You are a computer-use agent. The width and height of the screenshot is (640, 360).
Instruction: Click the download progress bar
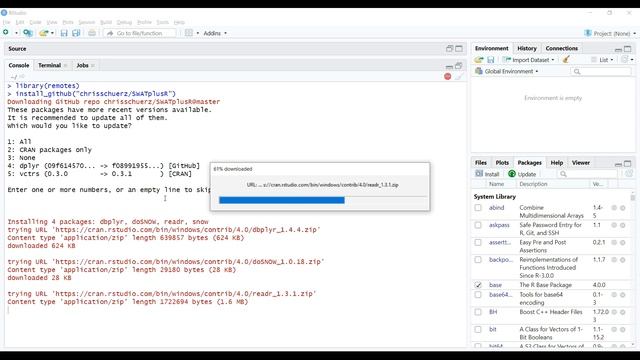(x=322, y=200)
